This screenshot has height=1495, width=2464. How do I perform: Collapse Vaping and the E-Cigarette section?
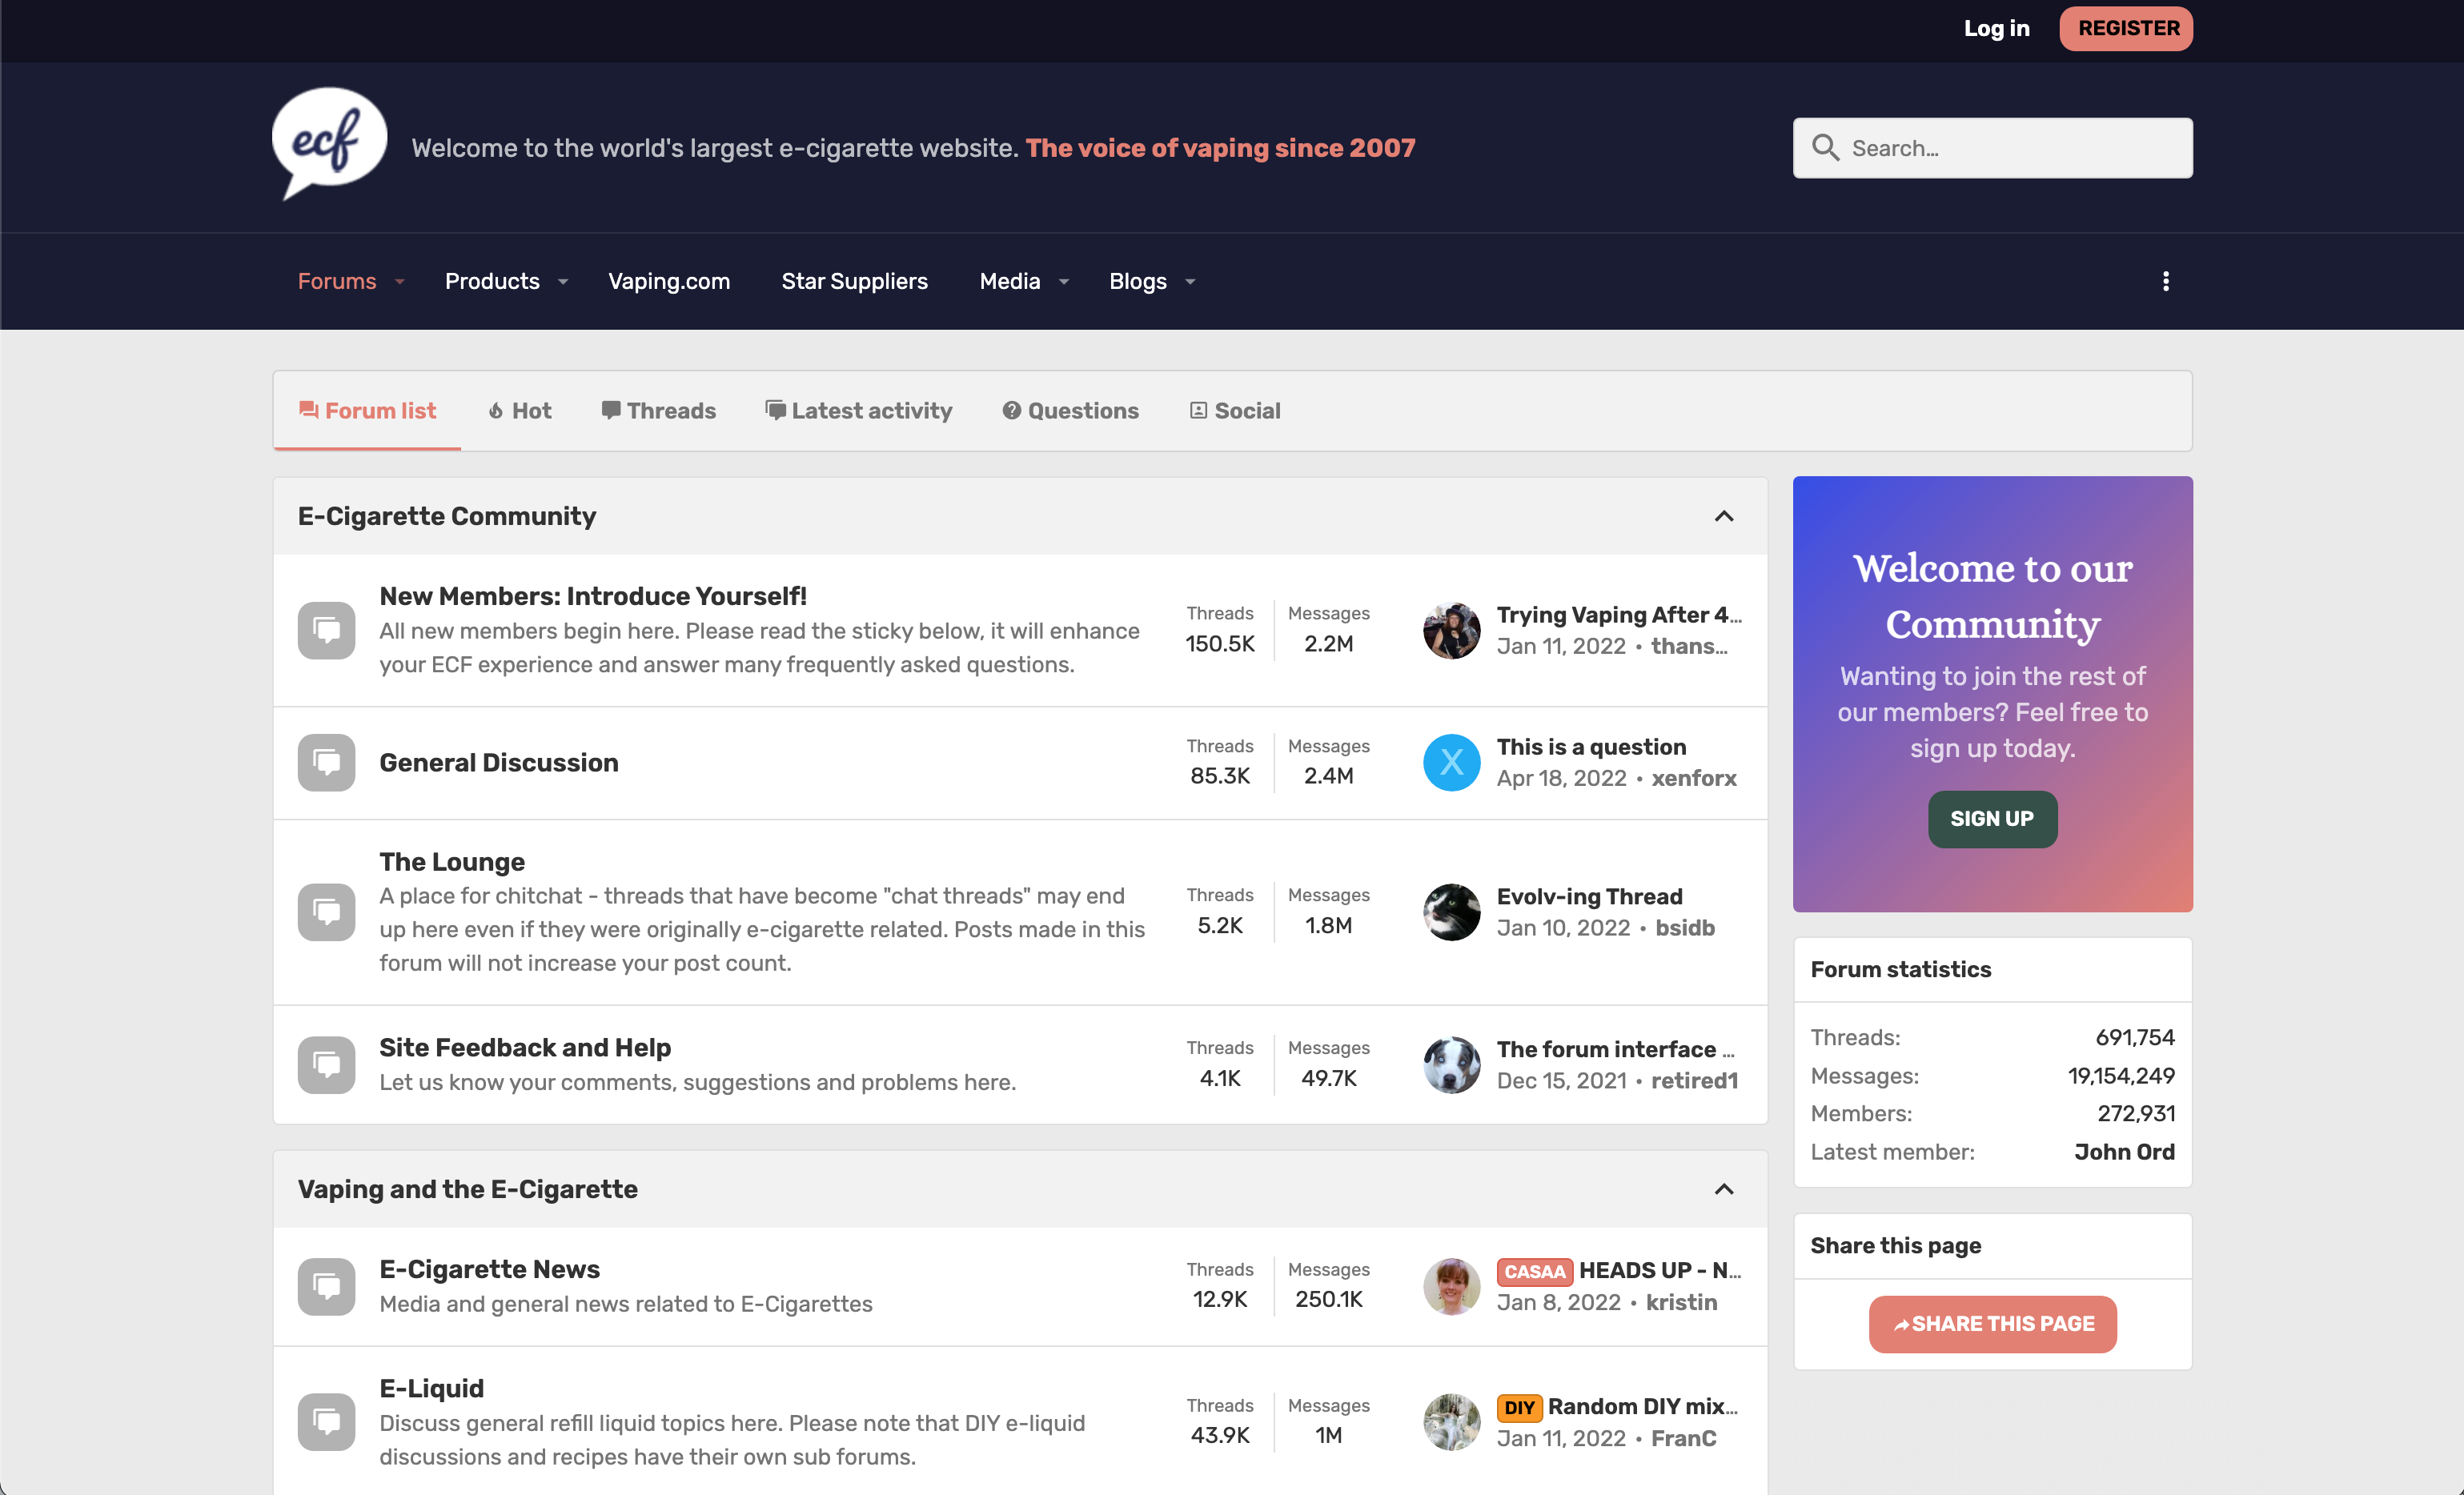pyautogui.click(x=1723, y=1190)
